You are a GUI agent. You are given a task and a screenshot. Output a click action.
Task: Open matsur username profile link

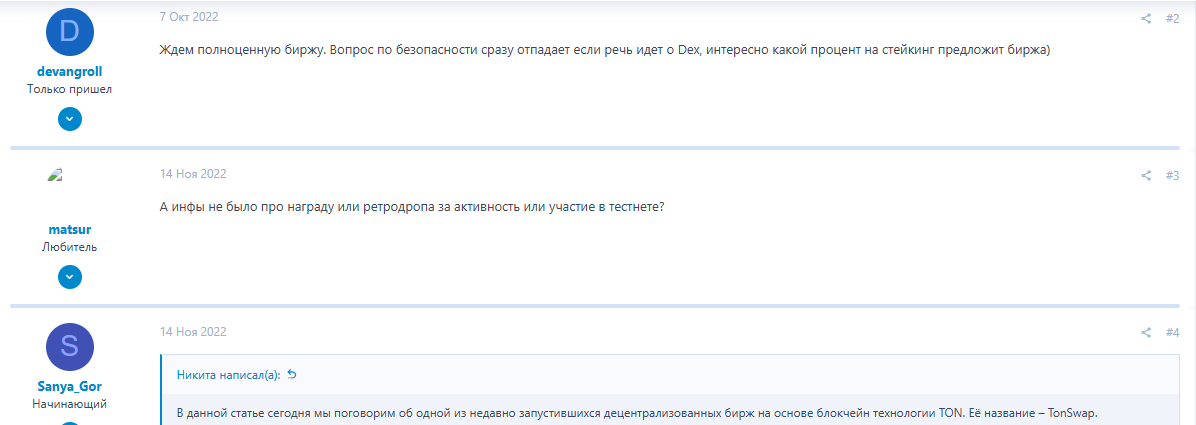(x=70, y=229)
